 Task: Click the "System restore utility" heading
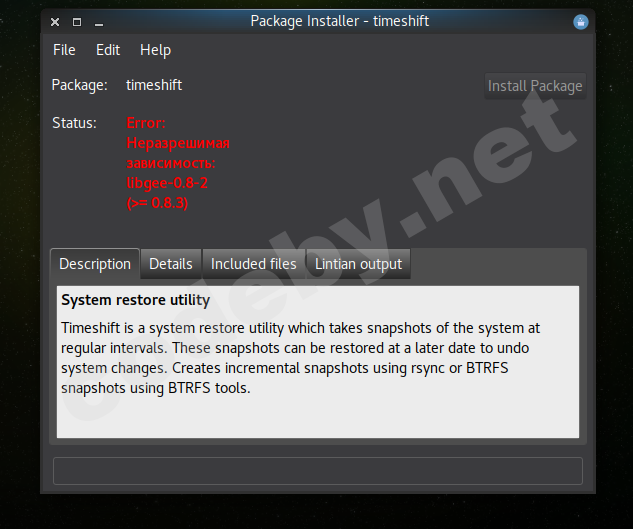[135, 300]
